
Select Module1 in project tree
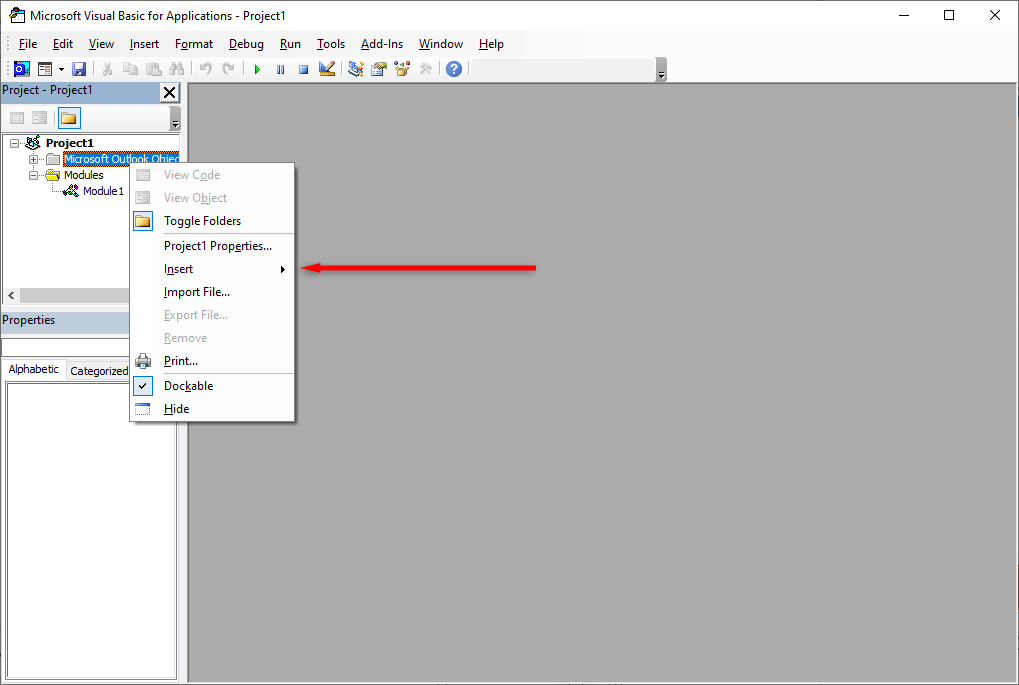pos(103,191)
